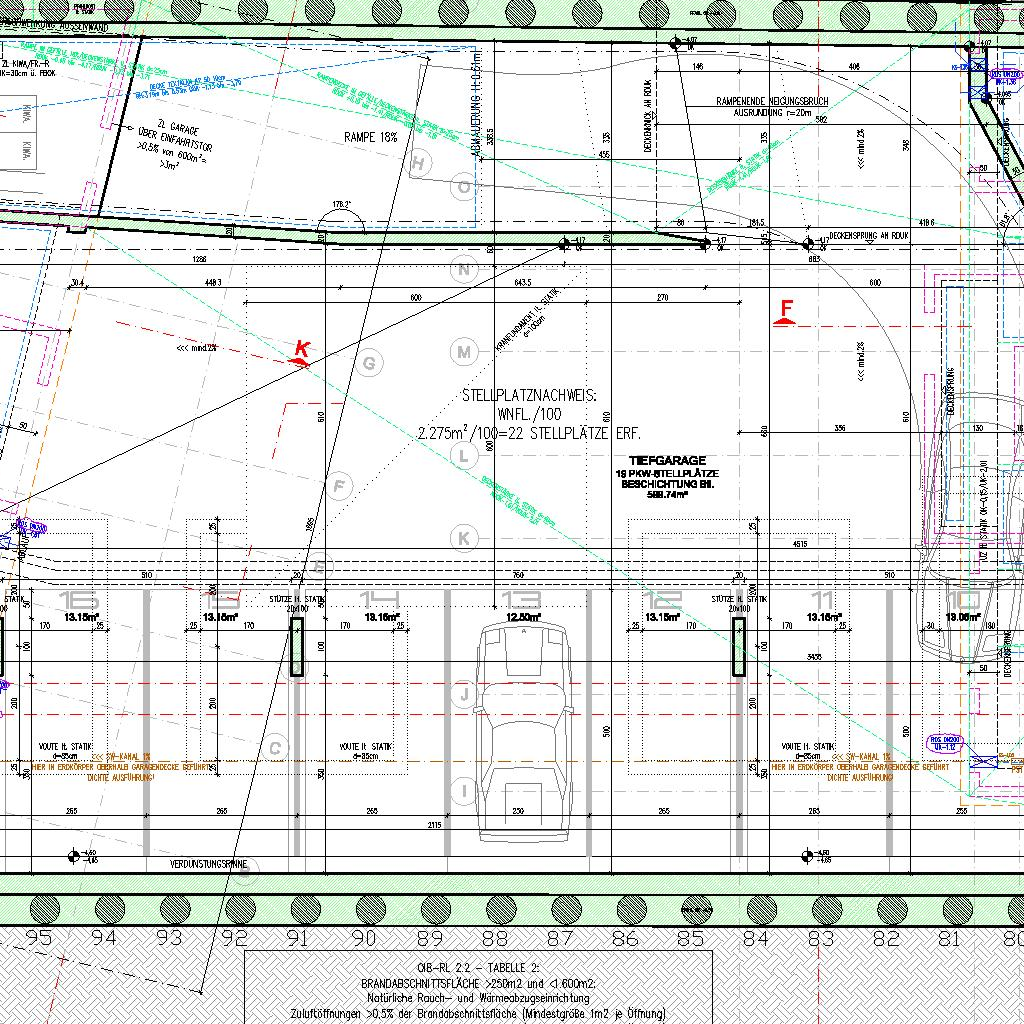Click the circled grid letter 'L'
Image resolution: width=1024 pixels, height=1024 pixels.
(x=464, y=455)
